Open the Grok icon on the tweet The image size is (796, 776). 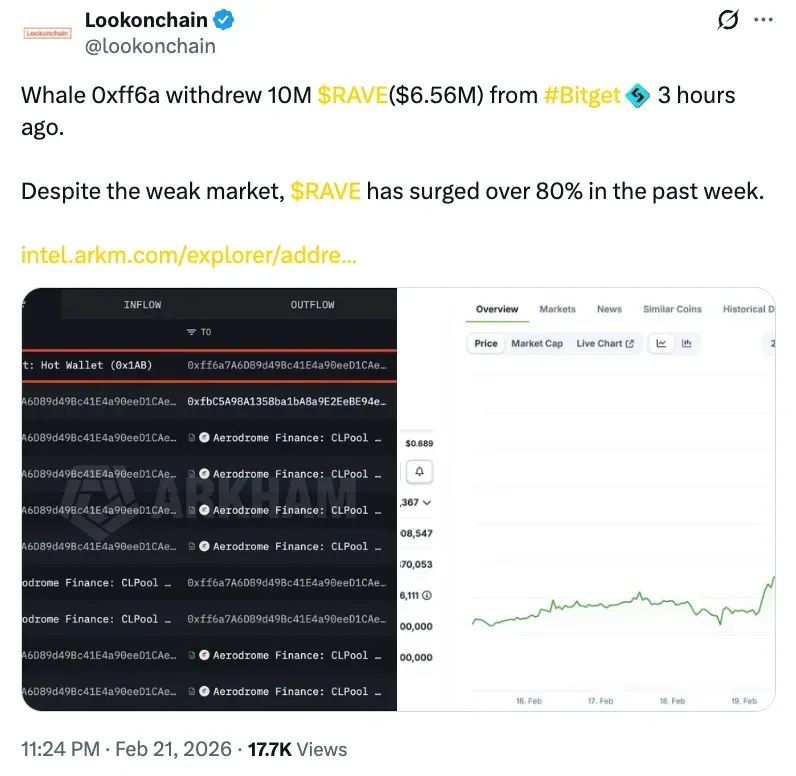[x=728, y=20]
